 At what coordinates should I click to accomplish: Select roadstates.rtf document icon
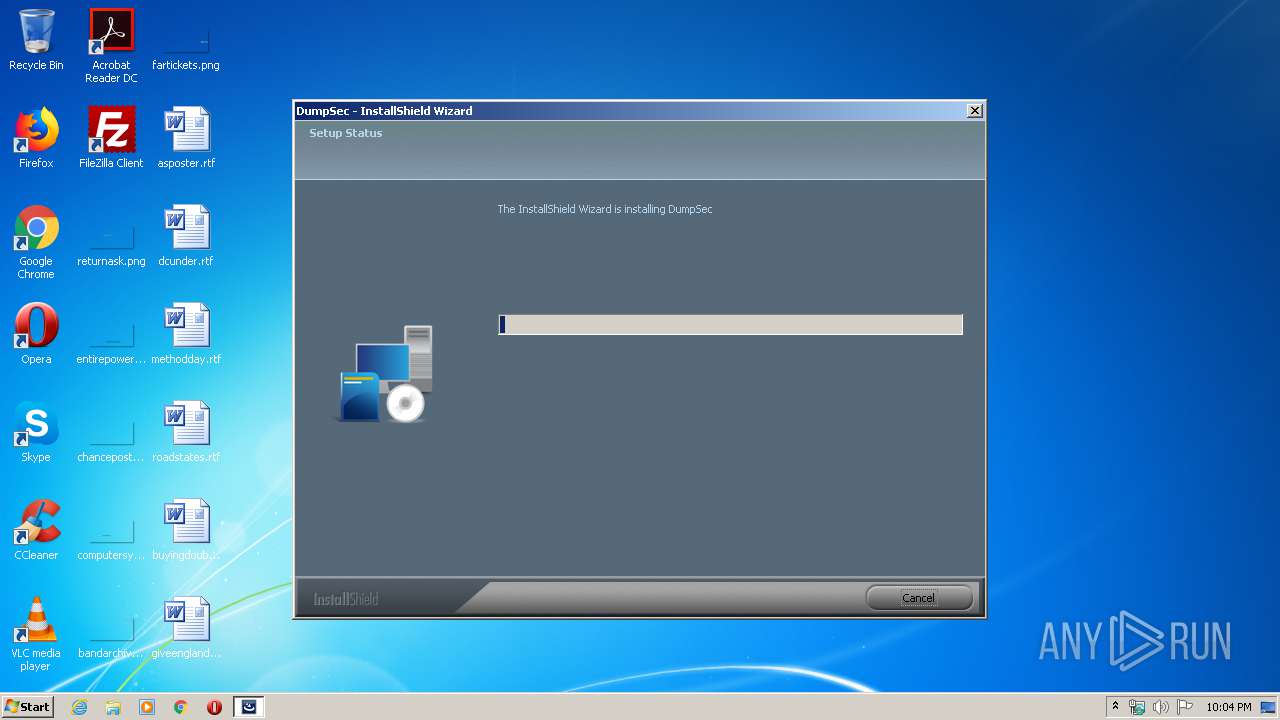coord(186,433)
